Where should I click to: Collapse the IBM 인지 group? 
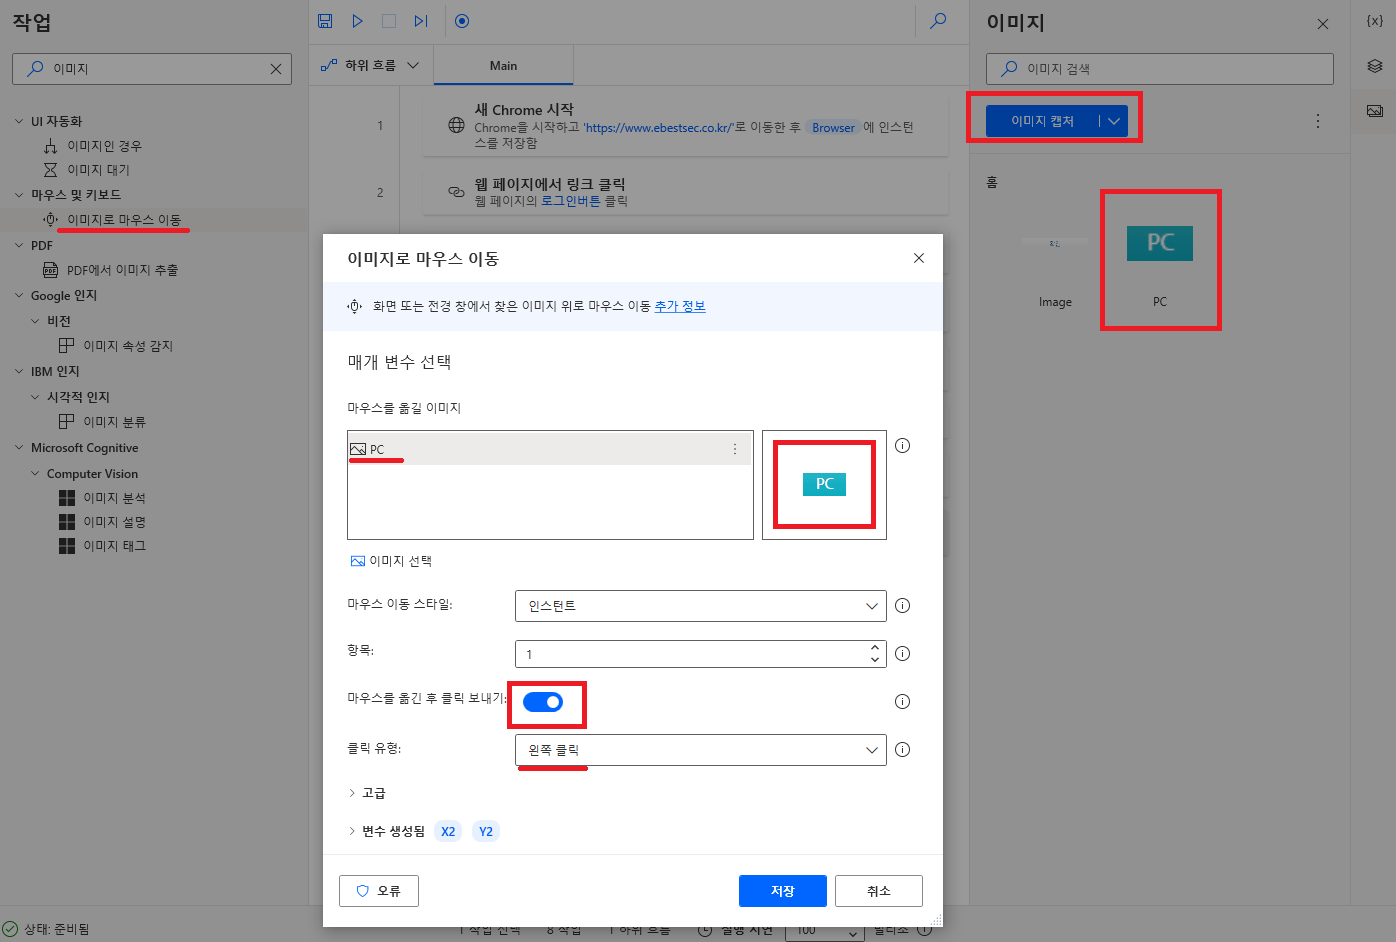(19, 371)
